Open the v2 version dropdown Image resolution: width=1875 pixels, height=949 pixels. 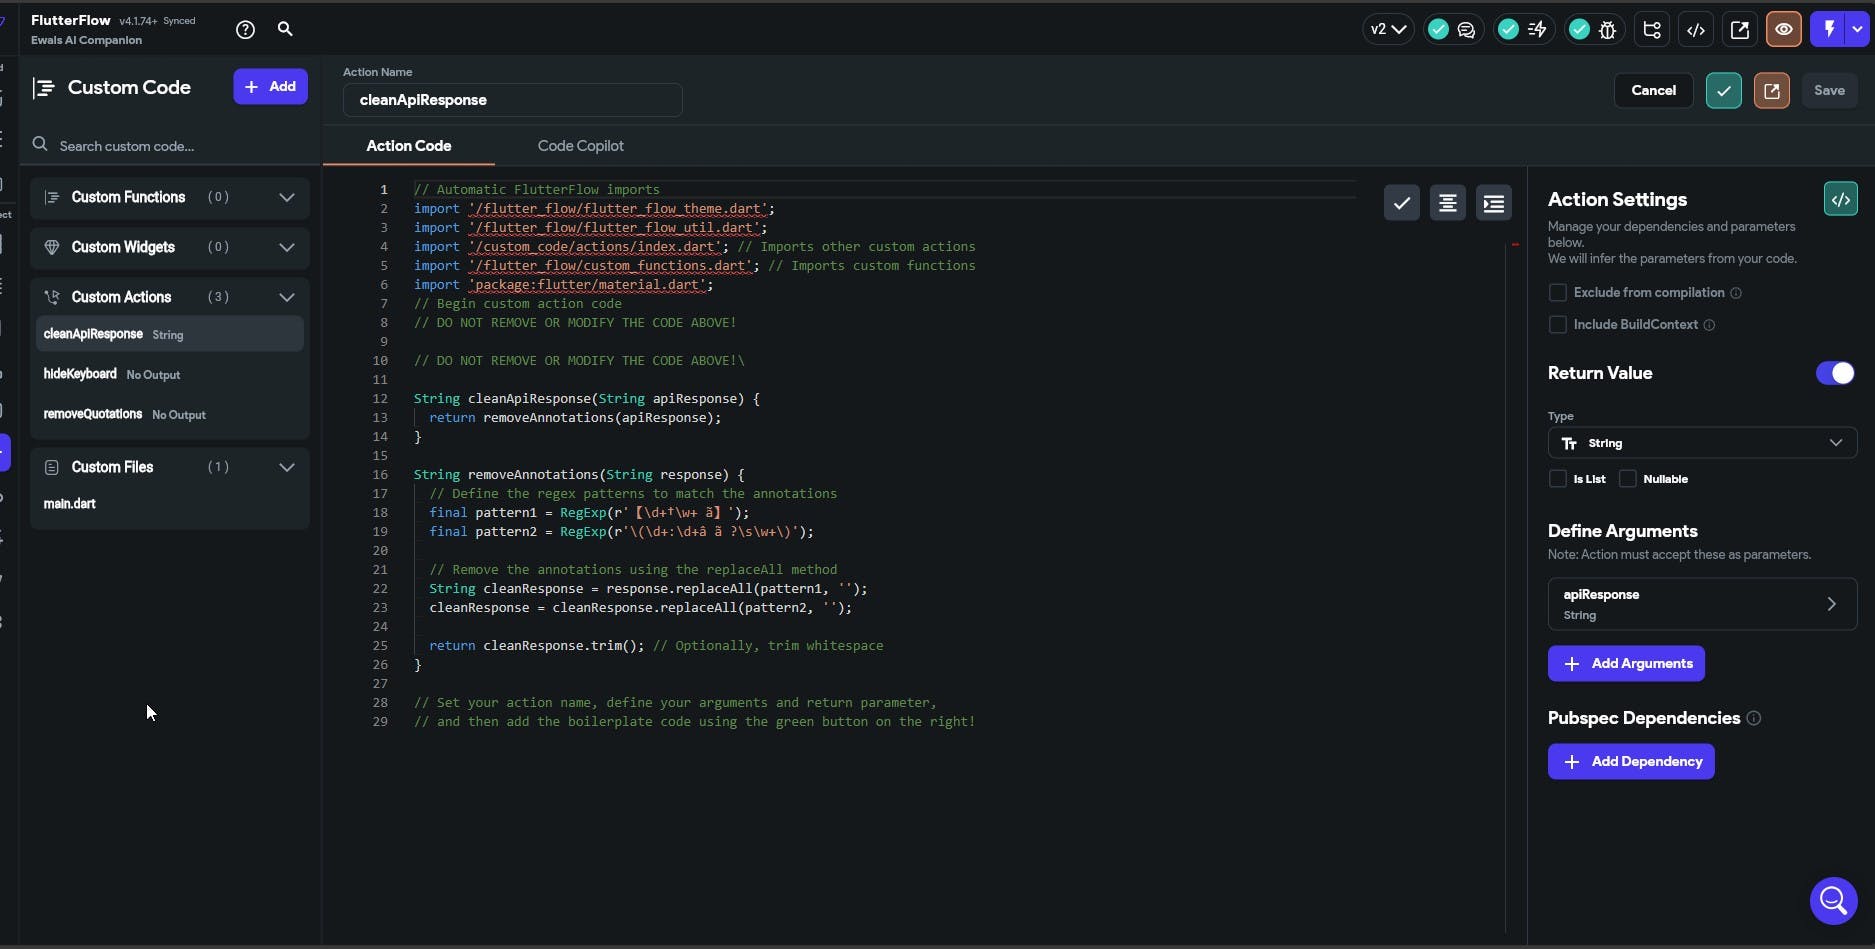[1387, 30]
